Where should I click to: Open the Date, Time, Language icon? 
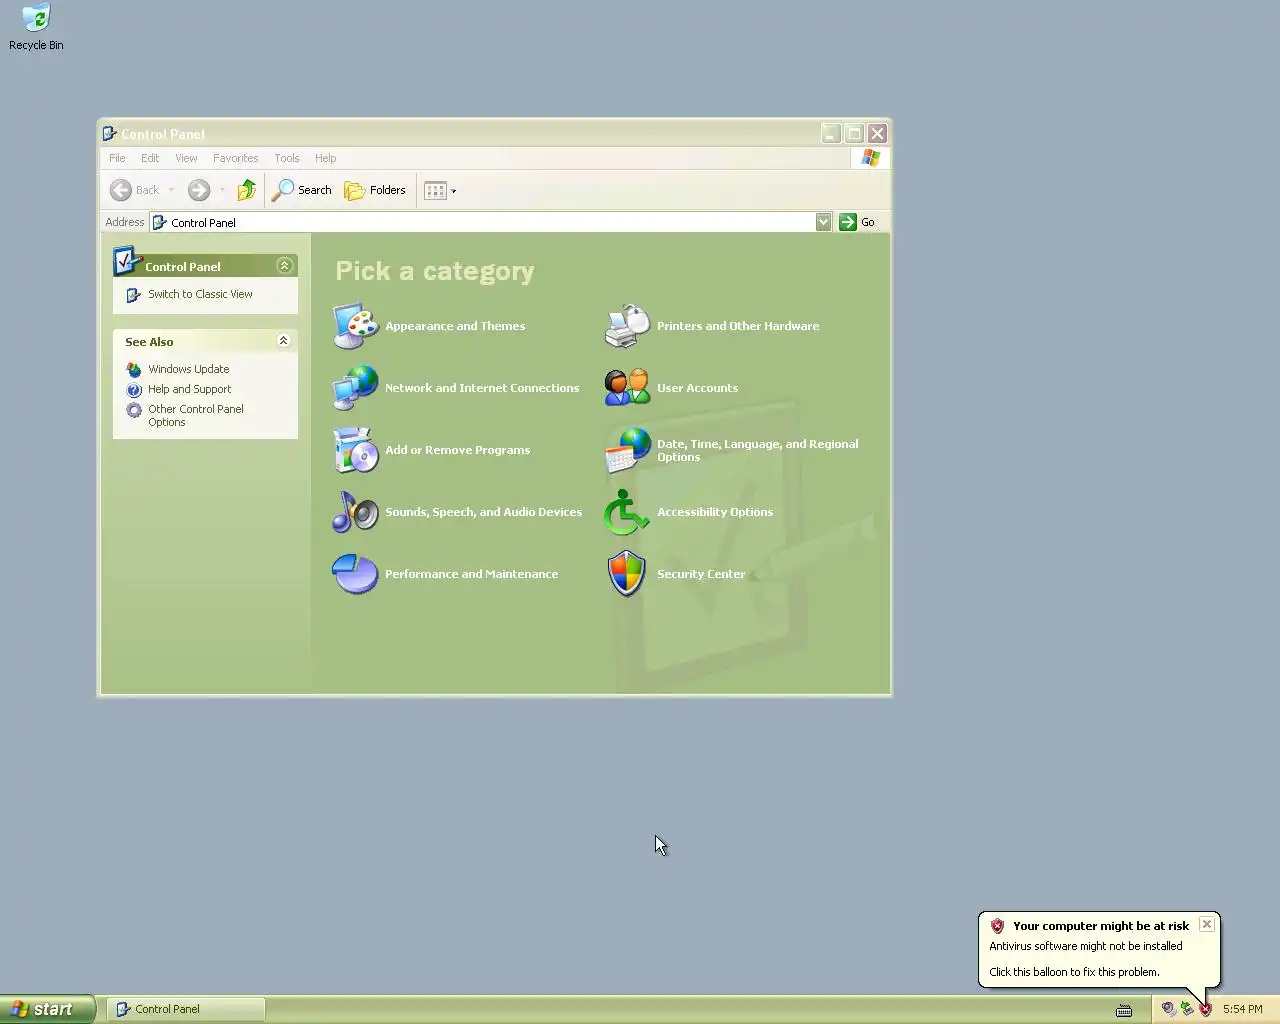[x=627, y=450]
